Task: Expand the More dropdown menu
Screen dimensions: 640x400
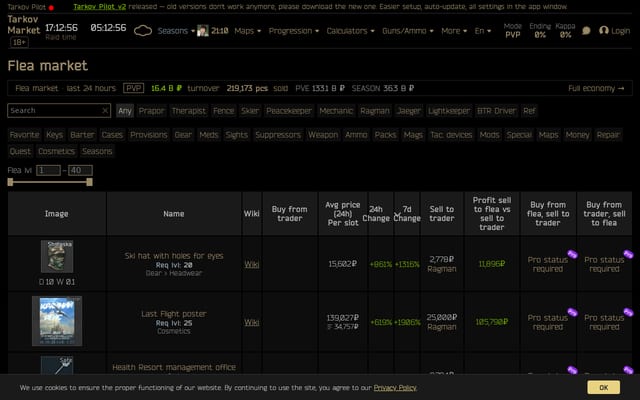Action: (x=453, y=31)
